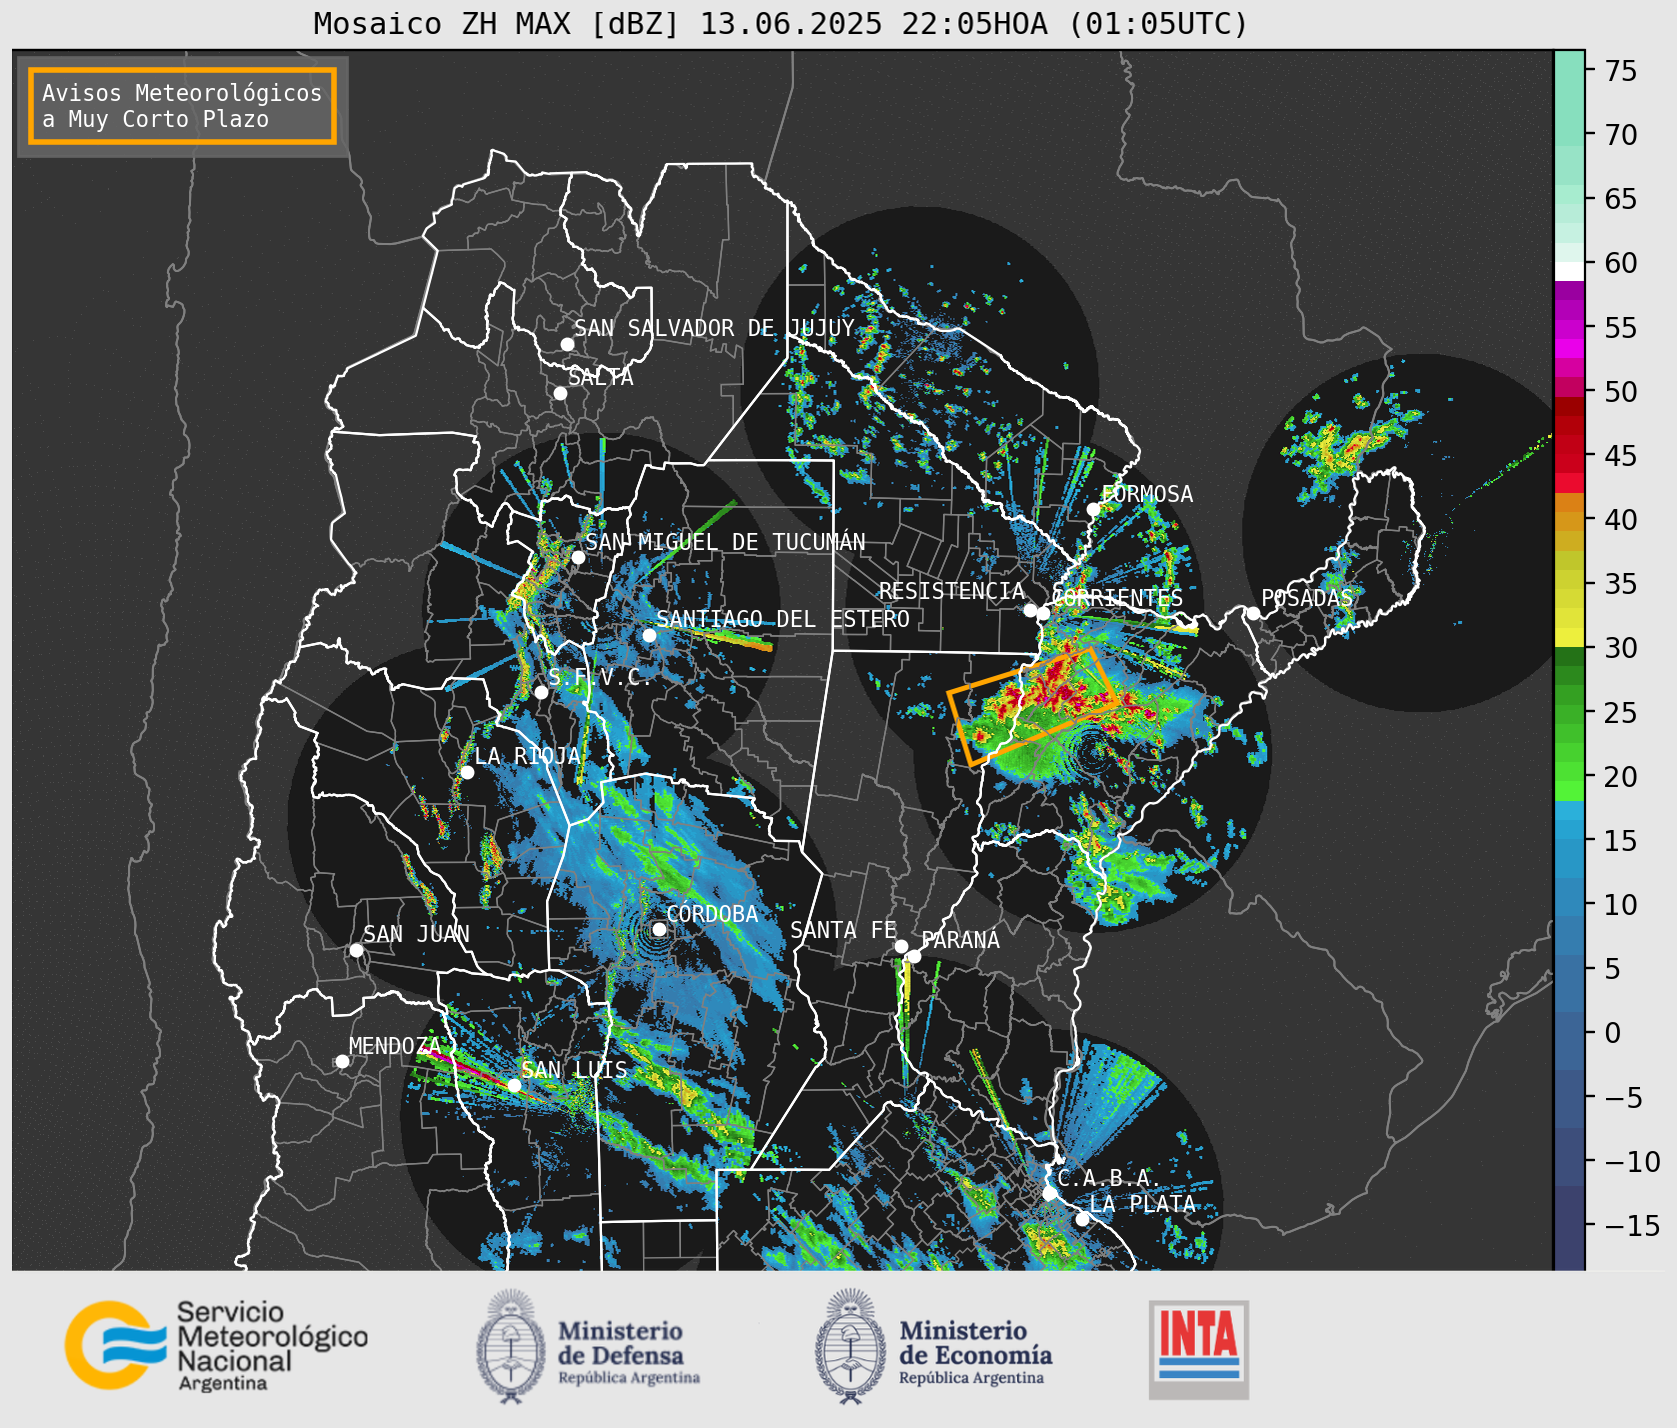Click the Mendoza marker dot
Screen dimensions: 1677x1428
tap(342, 1061)
